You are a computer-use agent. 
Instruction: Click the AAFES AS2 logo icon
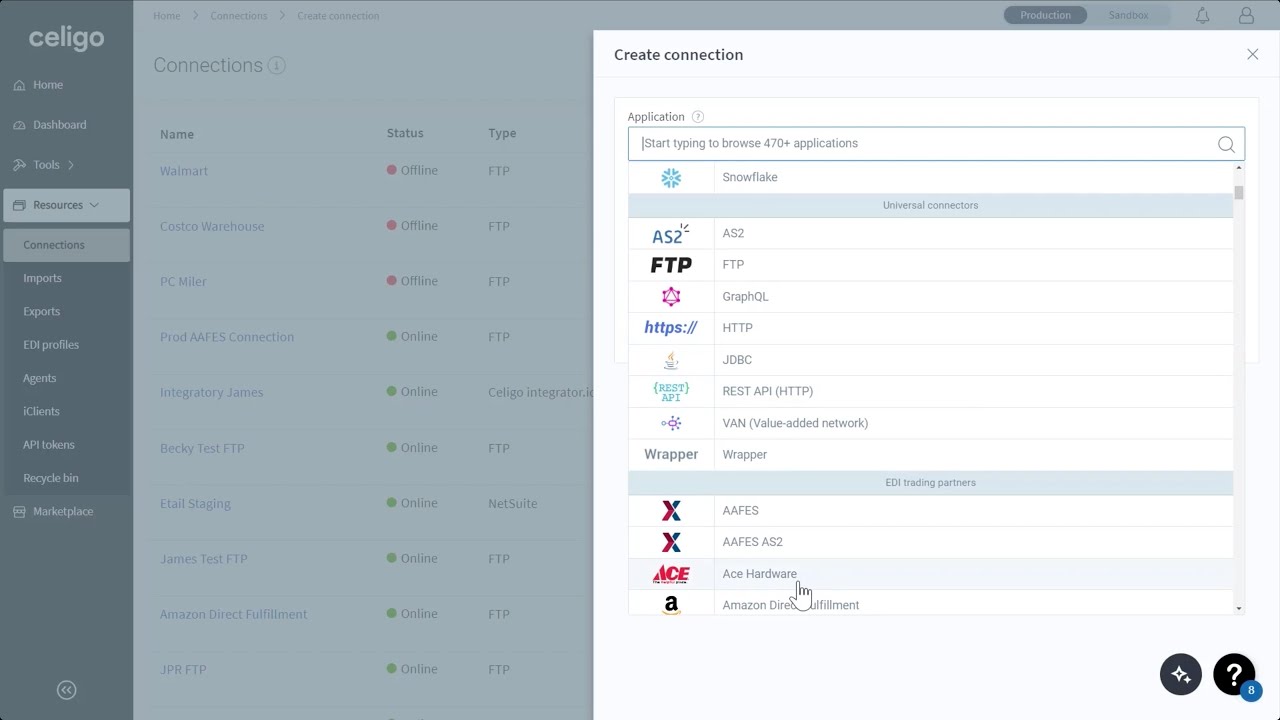pyautogui.click(x=671, y=542)
